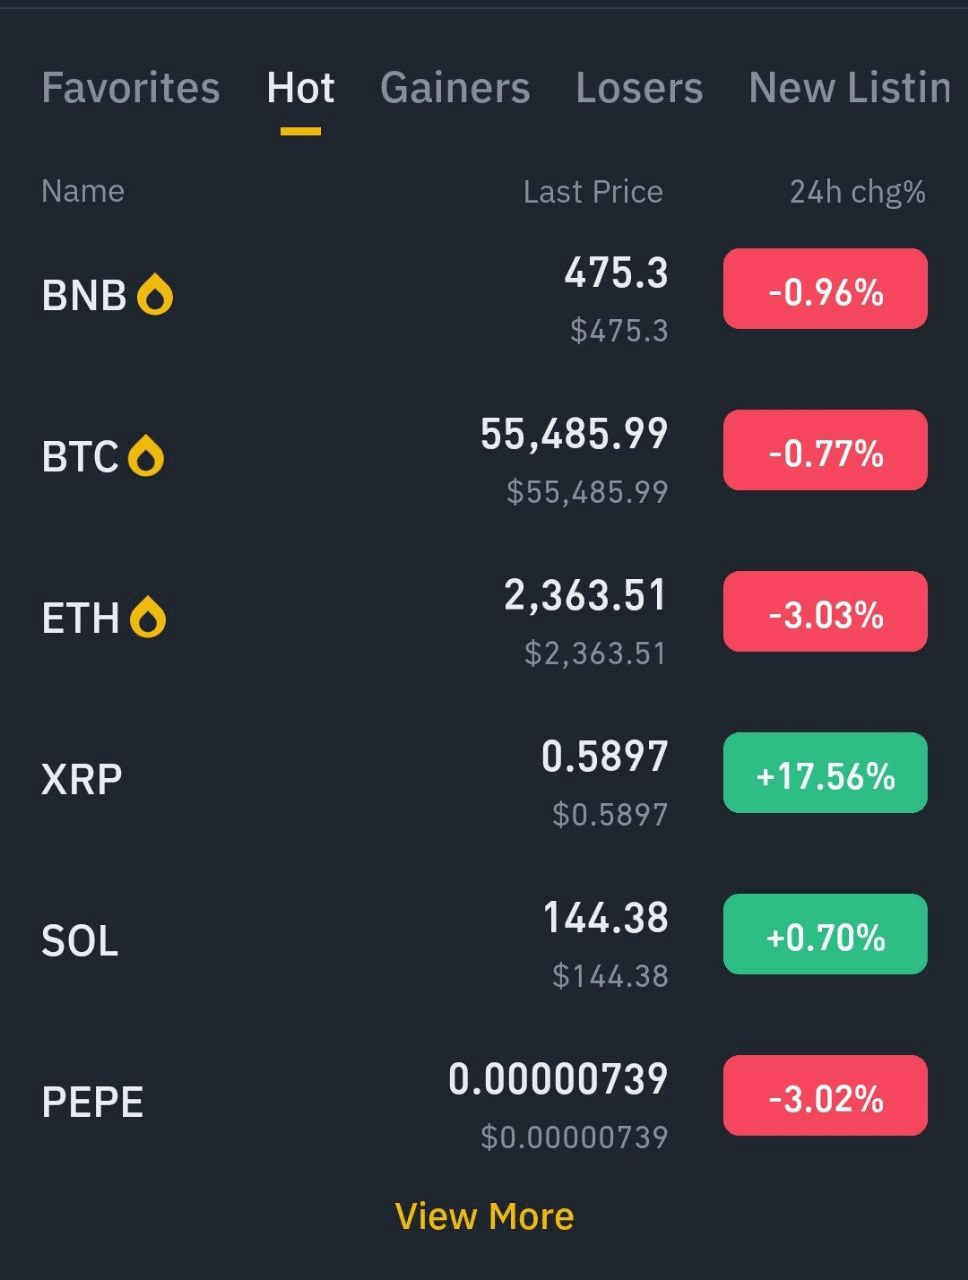Tap the View More link
The height and width of the screenshot is (1280, 968).
click(484, 1216)
